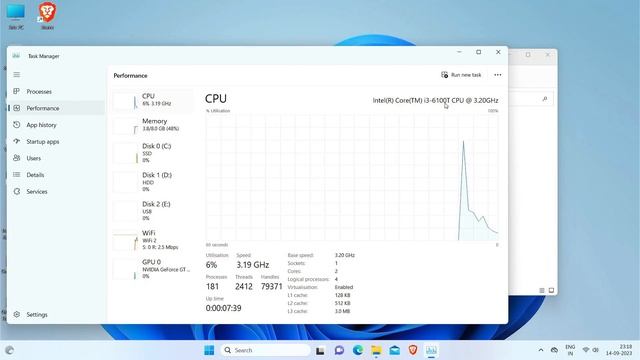Image resolution: width=640 pixels, height=360 pixels.
Task: Launch Microsoft Edge from taskbar
Action: (x=358, y=350)
